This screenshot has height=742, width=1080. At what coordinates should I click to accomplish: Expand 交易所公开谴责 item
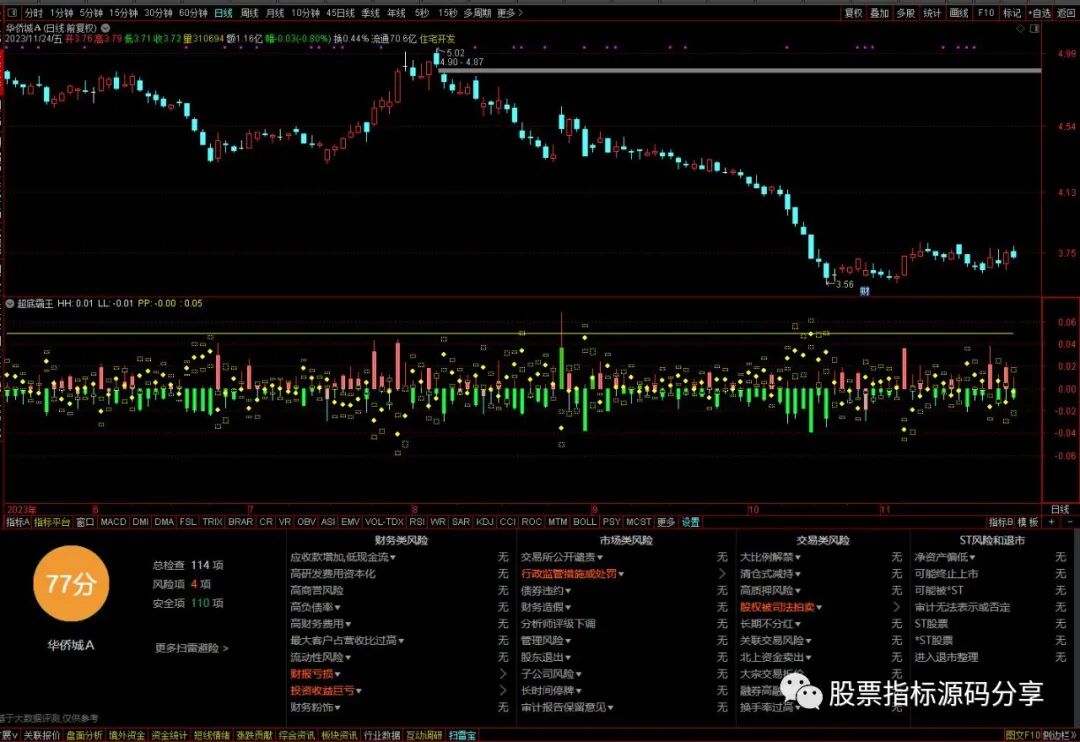pyautogui.click(x=561, y=557)
